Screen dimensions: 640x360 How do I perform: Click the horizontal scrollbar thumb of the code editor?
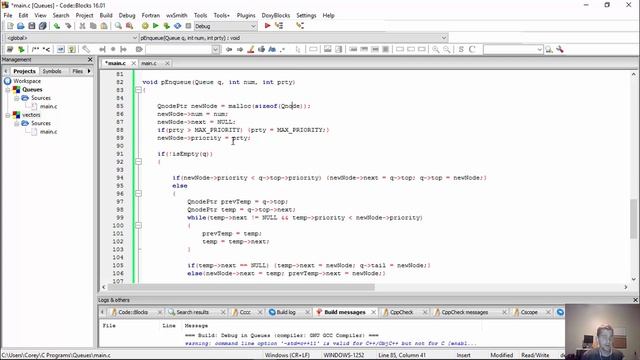241,287
